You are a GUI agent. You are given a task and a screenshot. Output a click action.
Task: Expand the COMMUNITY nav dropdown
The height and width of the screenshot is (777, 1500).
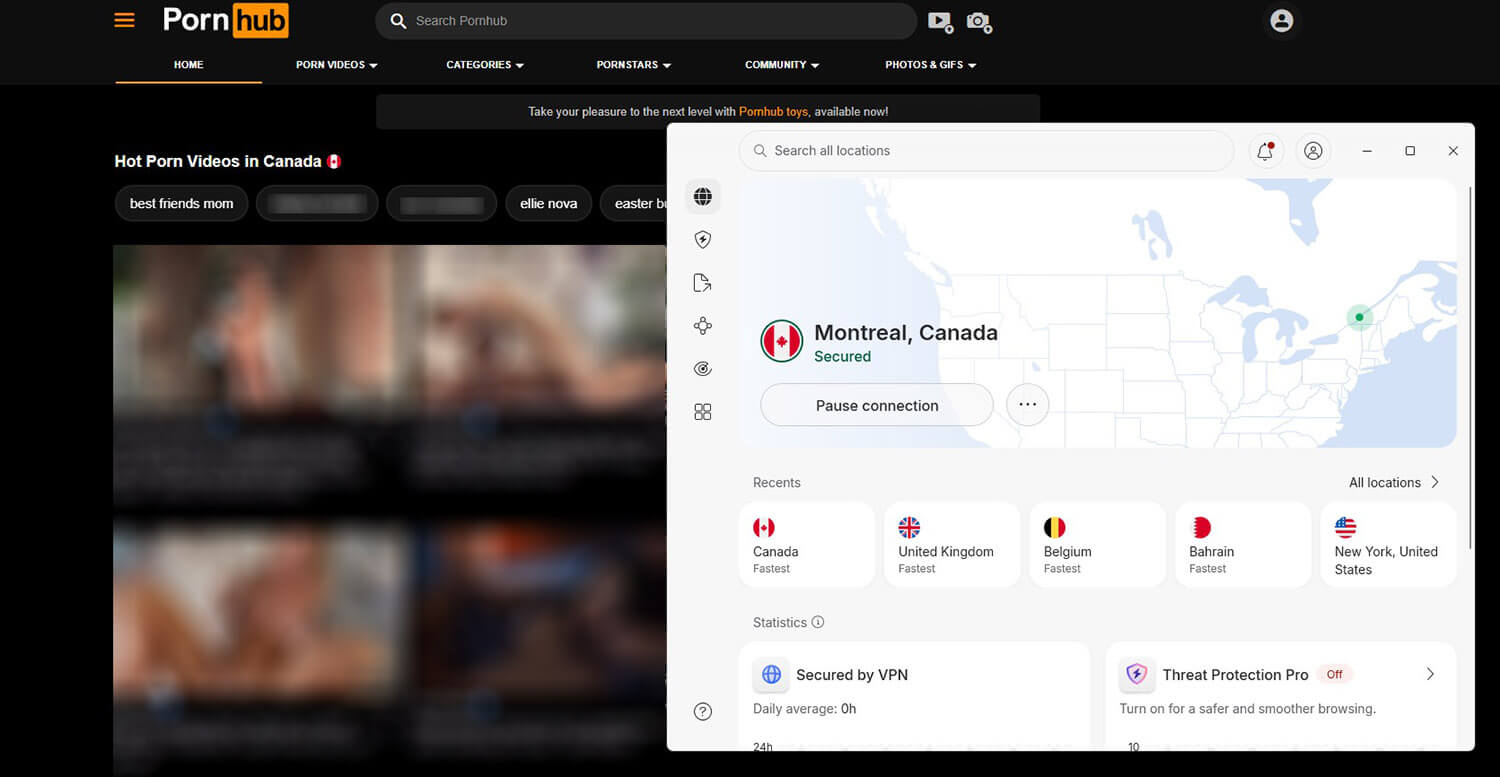point(782,65)
